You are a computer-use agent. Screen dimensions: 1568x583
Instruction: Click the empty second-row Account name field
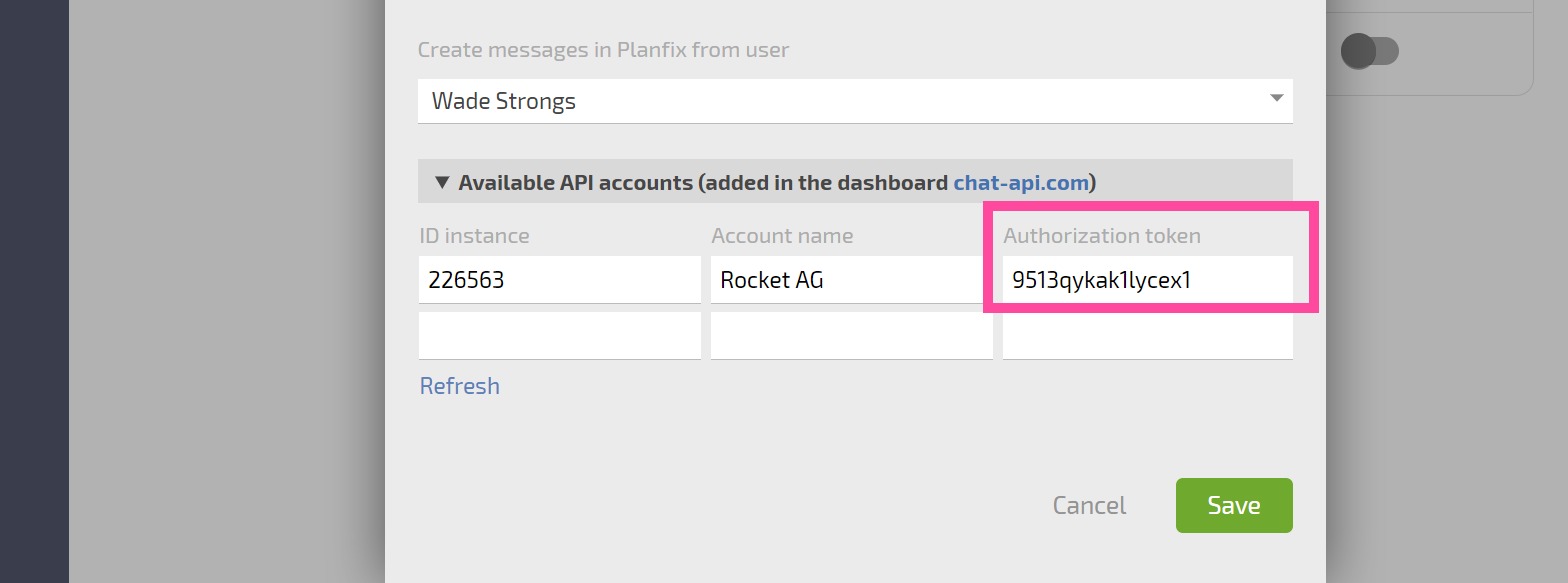pos(851,336)
